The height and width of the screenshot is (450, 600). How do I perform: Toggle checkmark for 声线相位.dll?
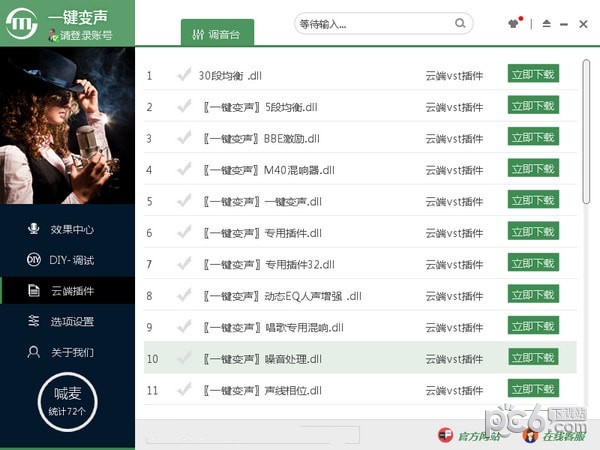(x=184, y=390)
